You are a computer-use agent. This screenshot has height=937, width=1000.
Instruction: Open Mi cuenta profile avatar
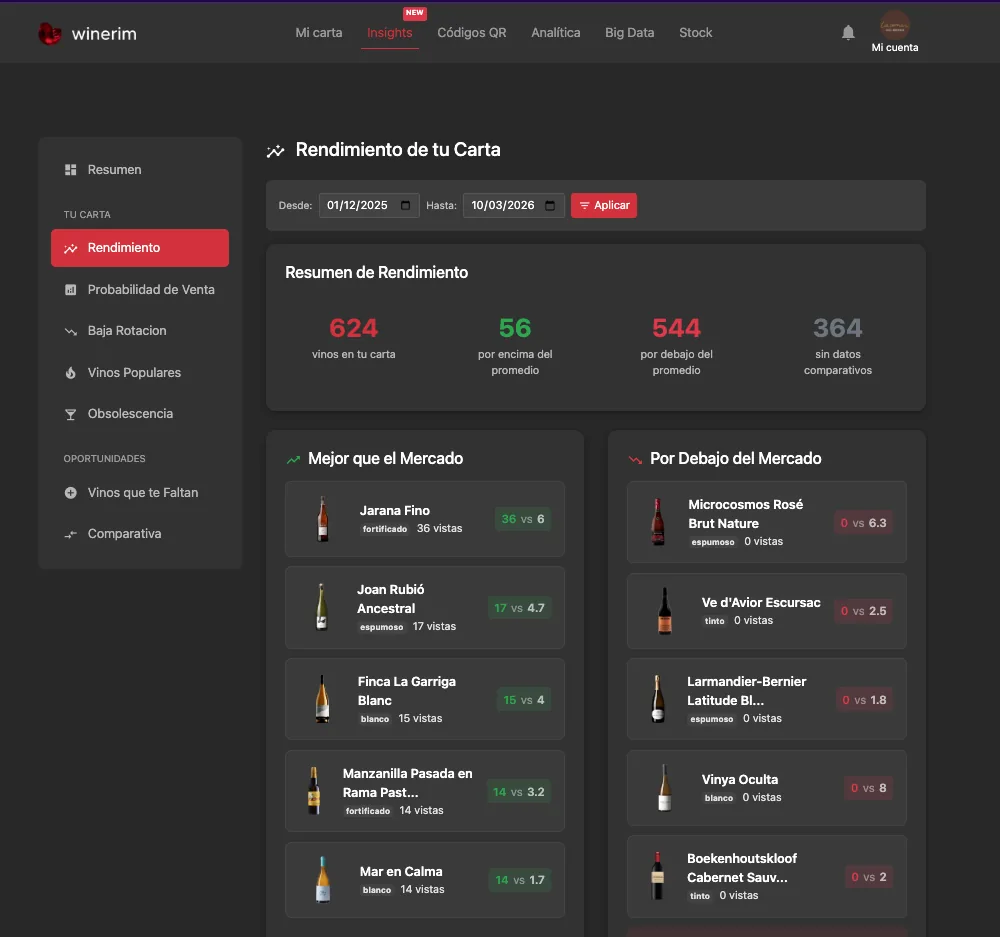pyautogui.click(x=895, y=26)
